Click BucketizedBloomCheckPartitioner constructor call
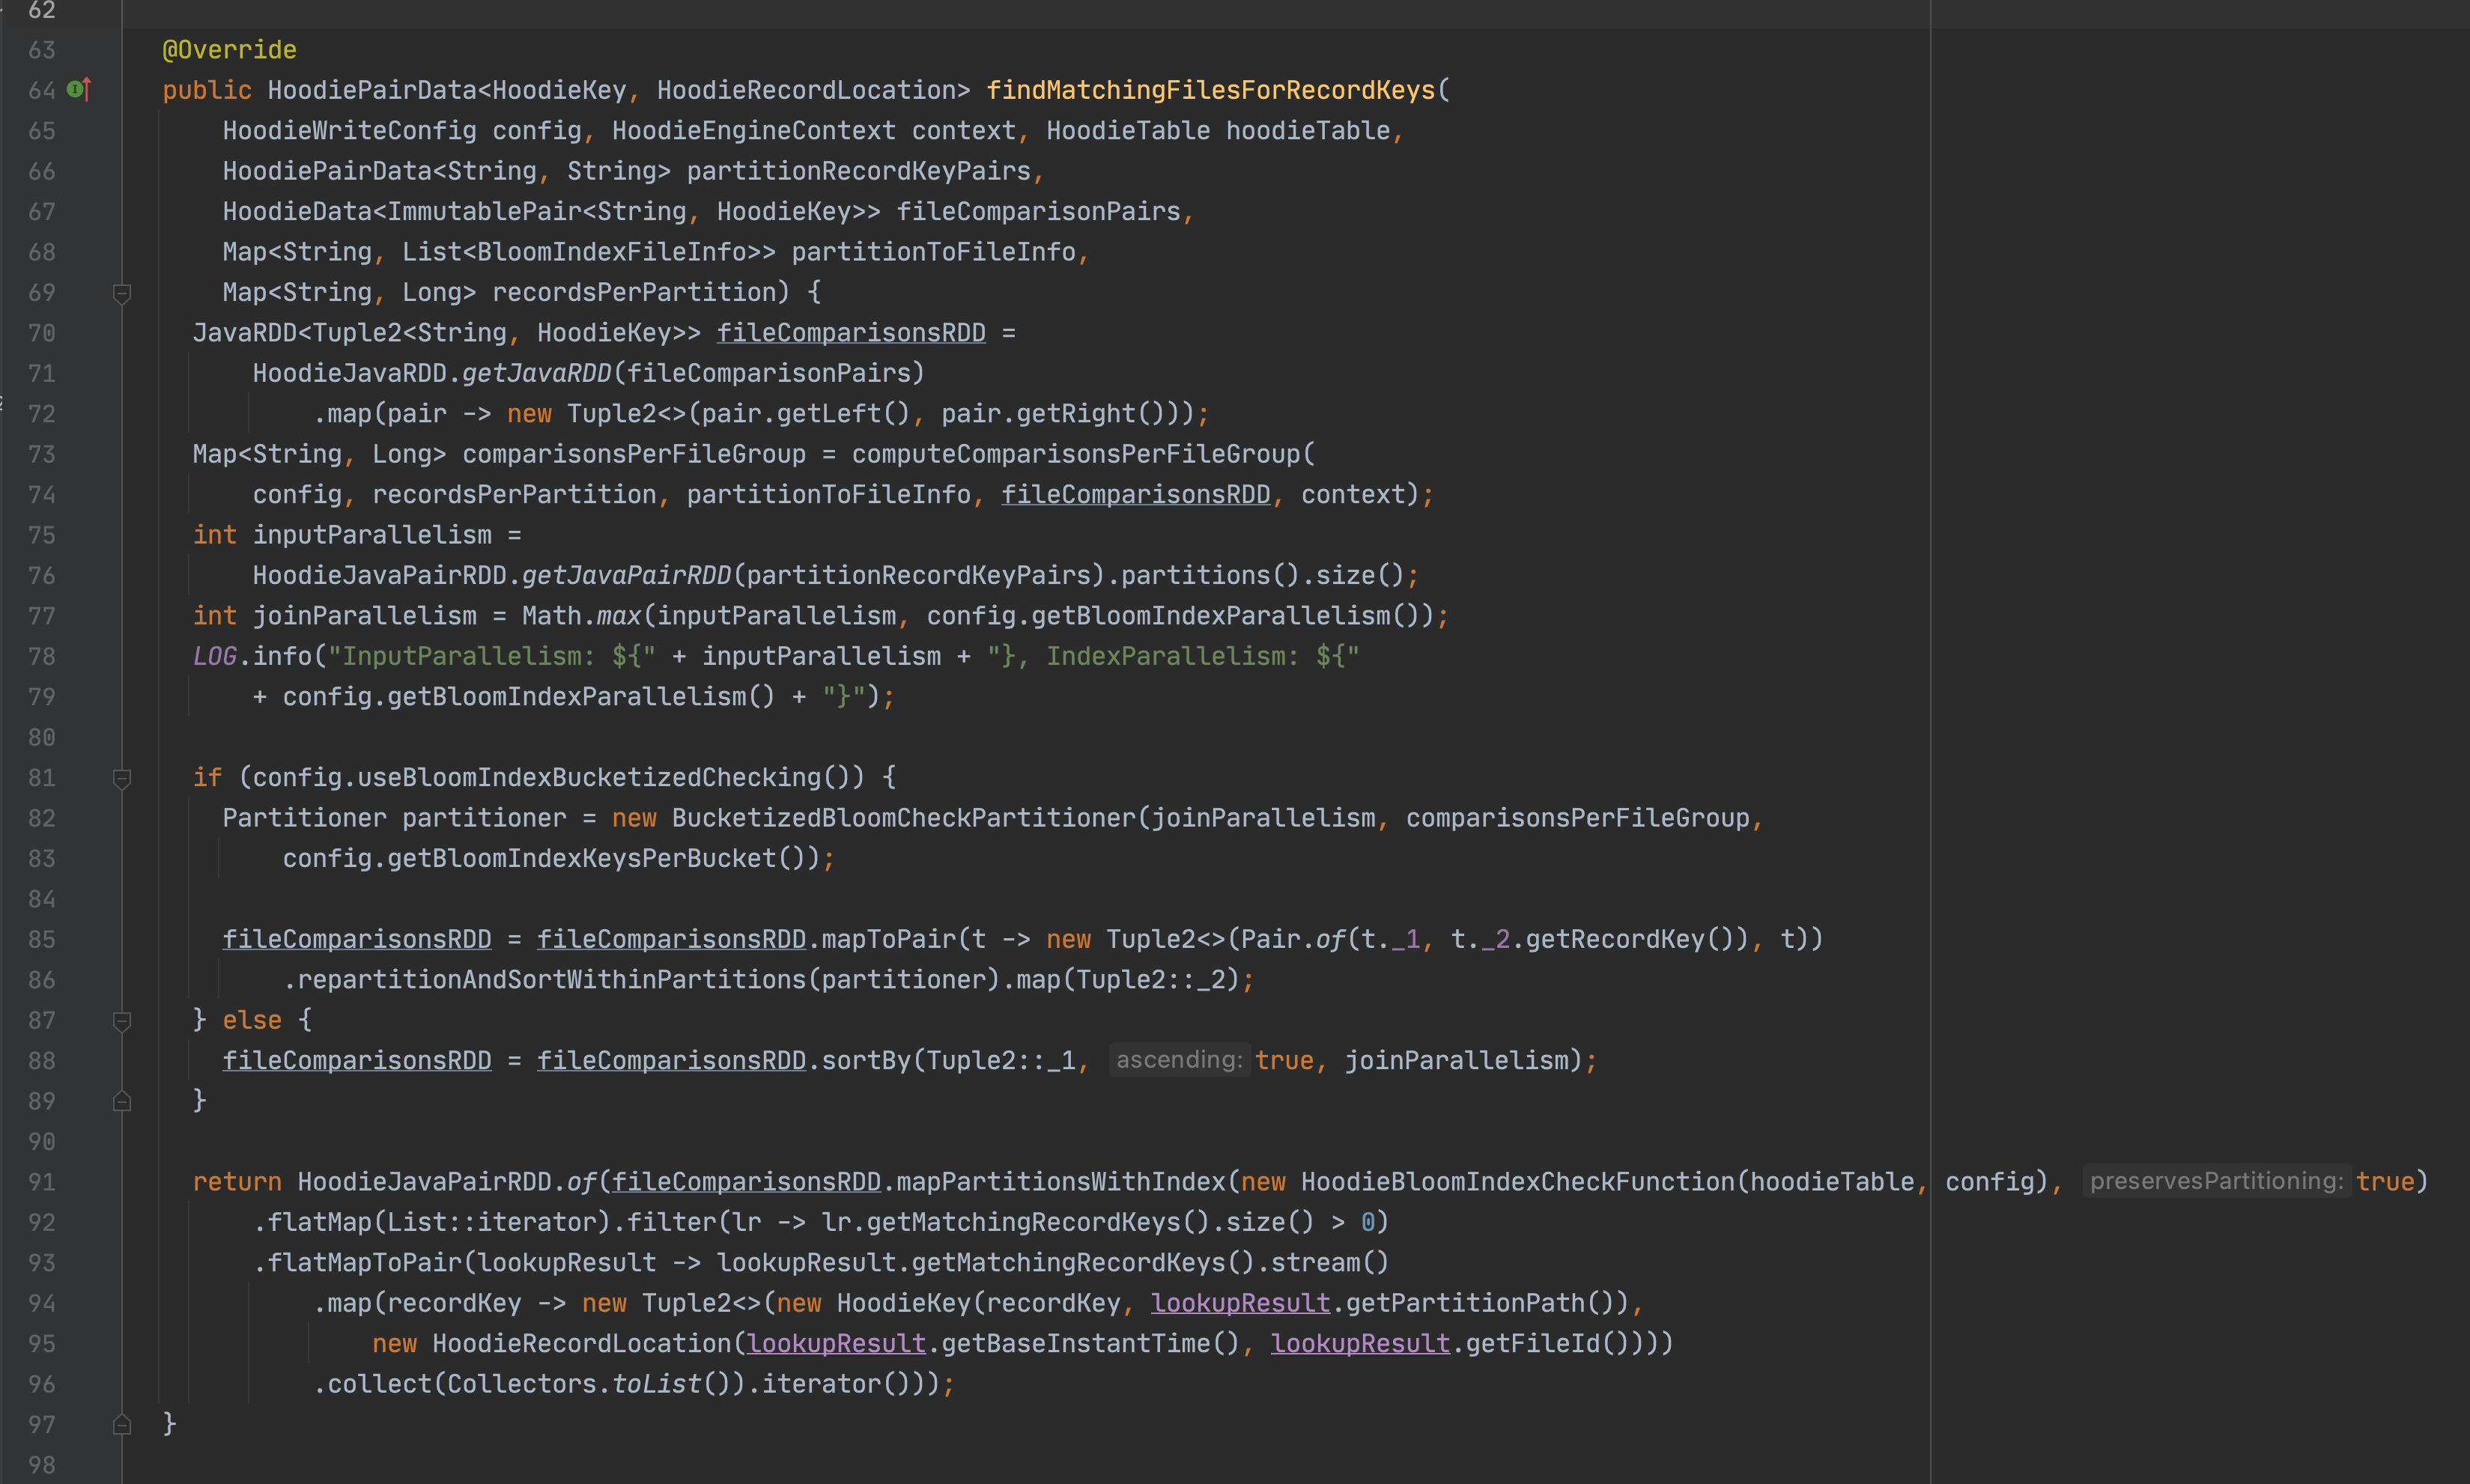Image resolution: width=2470 pixels, height=1484 pixels. pos(903,818)
